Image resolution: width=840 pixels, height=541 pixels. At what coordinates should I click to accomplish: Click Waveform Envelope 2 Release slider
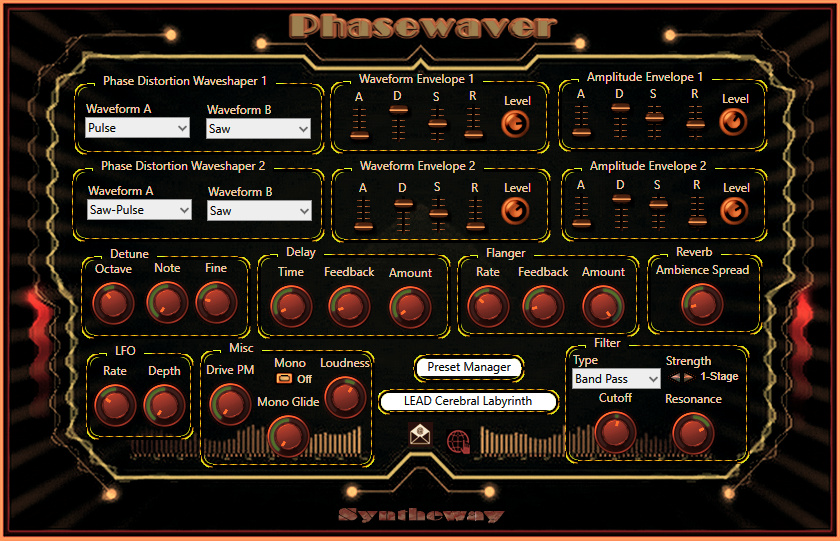pos(475,215)
